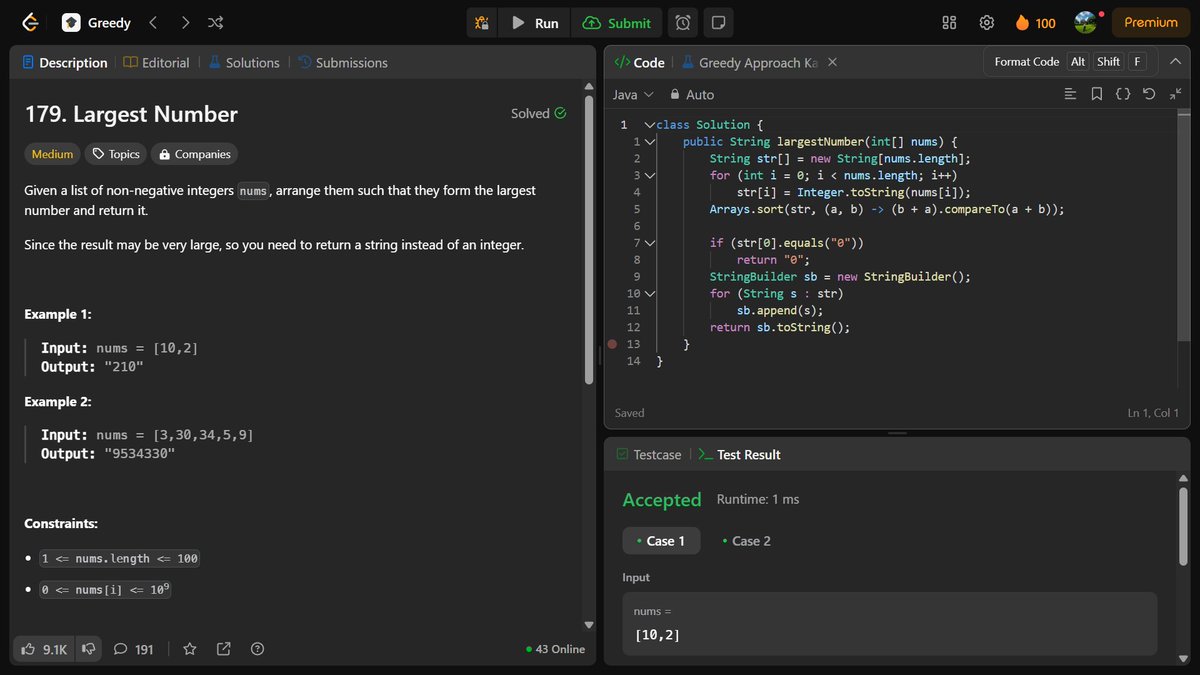Bookmark the current solution code
The height and width of the screenshot is (675, 1200).
(x=1097, y=94)
